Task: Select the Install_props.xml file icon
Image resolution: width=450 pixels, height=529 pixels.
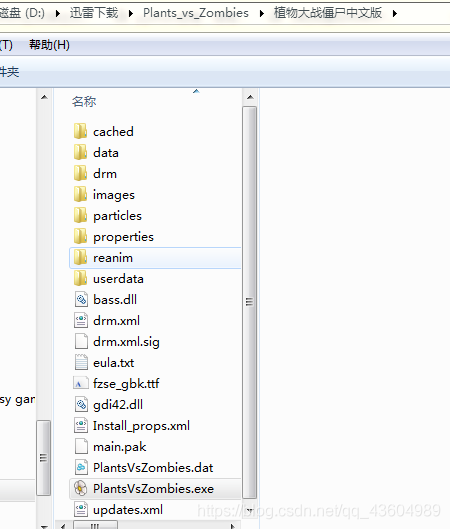Action: click(x=81, y=425)
